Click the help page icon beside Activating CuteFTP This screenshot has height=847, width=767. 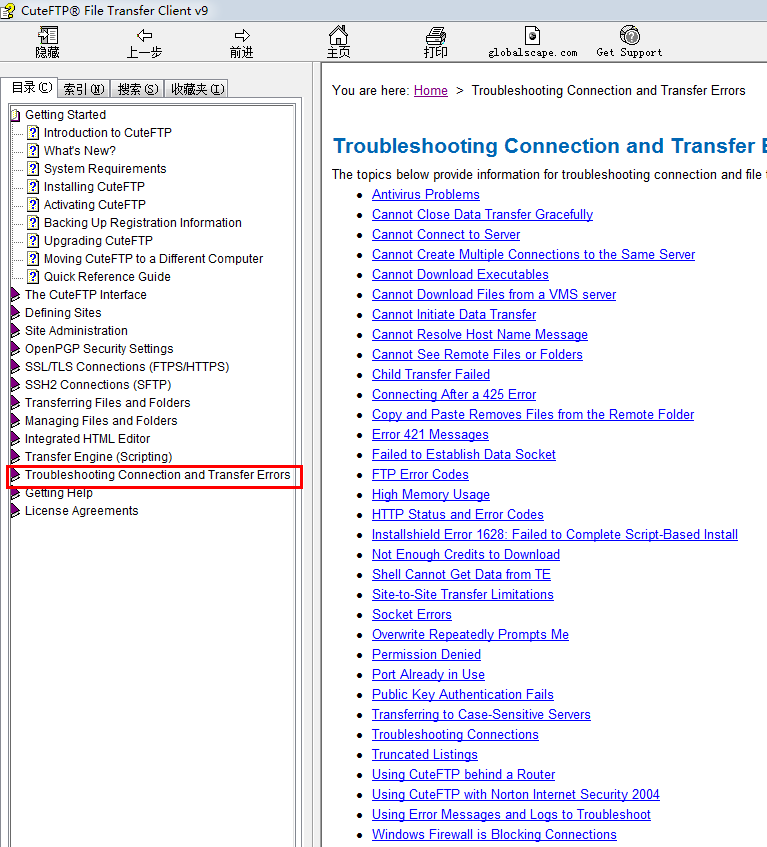33,205
